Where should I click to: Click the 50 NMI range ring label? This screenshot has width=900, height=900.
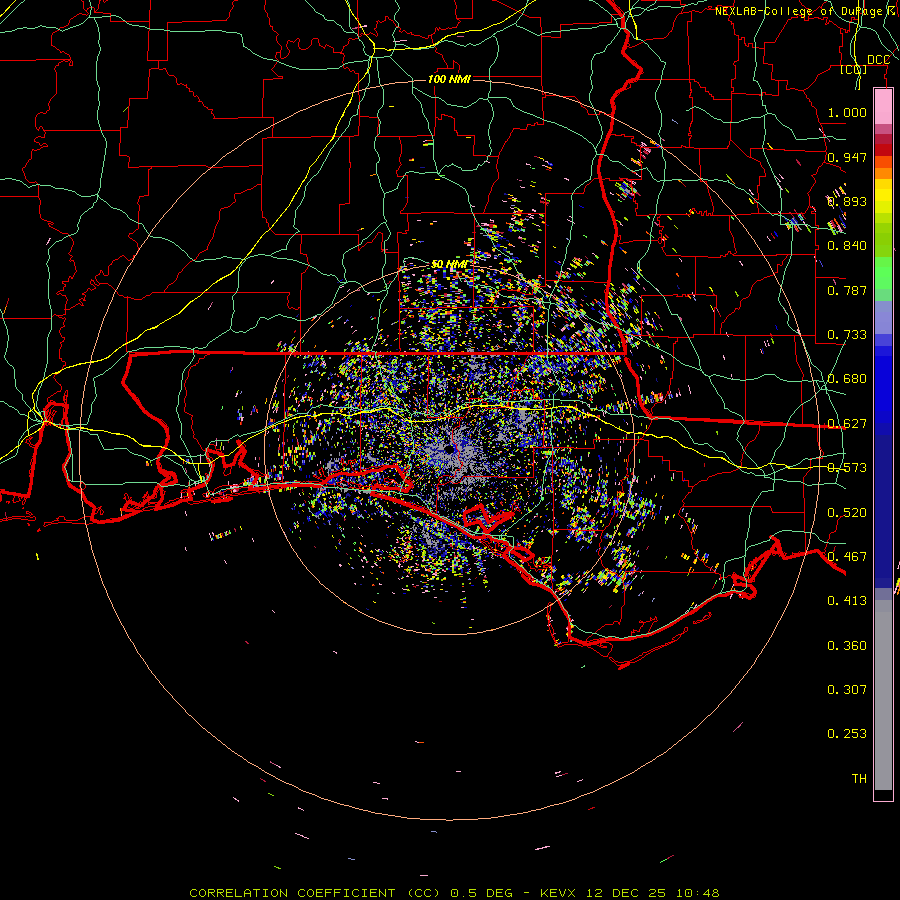pos(449,264)
